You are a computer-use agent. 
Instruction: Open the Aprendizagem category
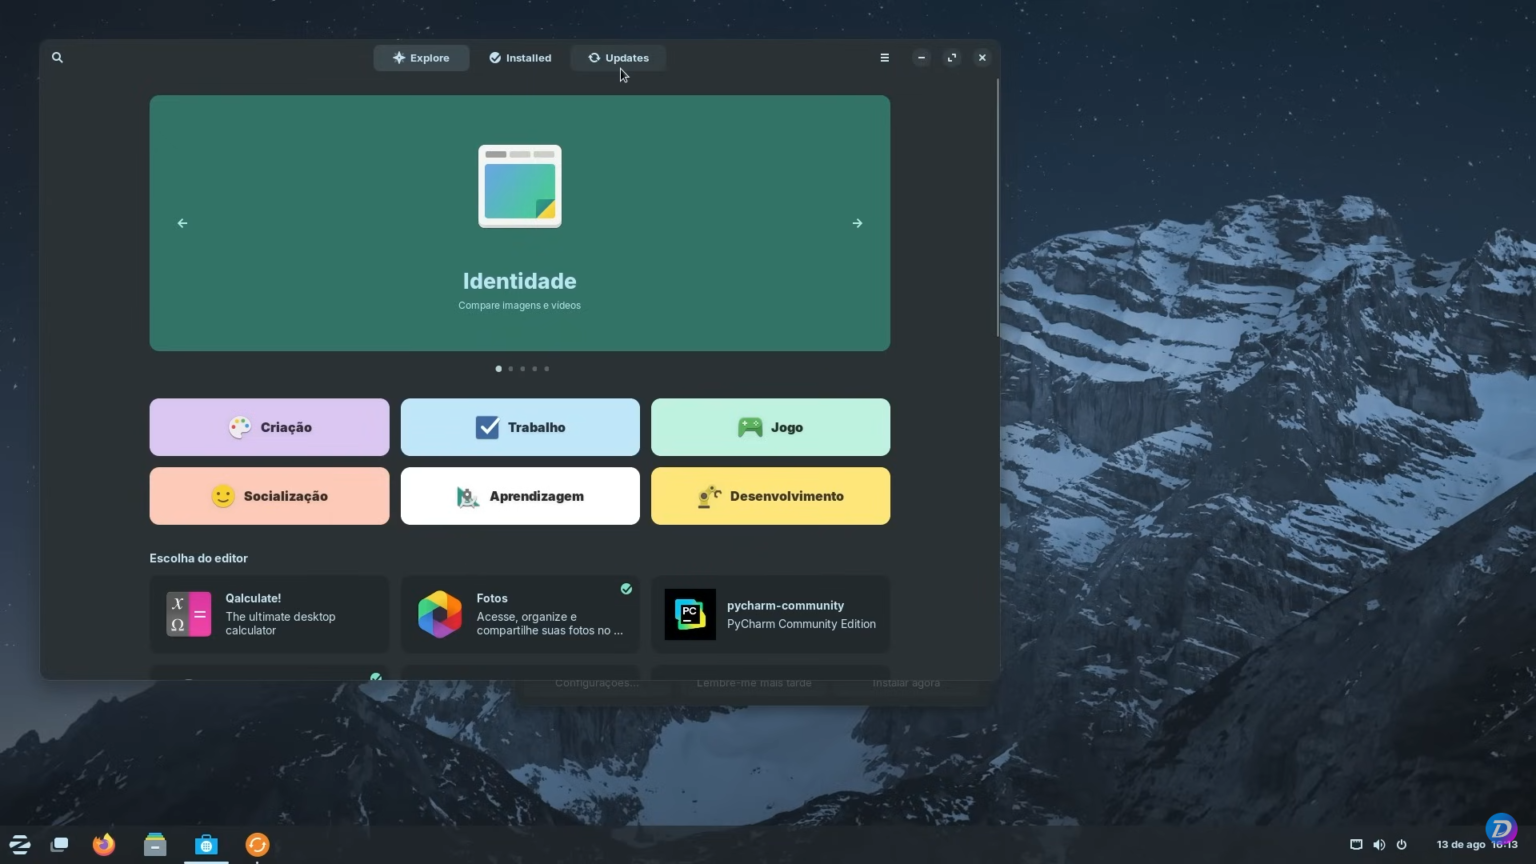click(x=519, y=495)
